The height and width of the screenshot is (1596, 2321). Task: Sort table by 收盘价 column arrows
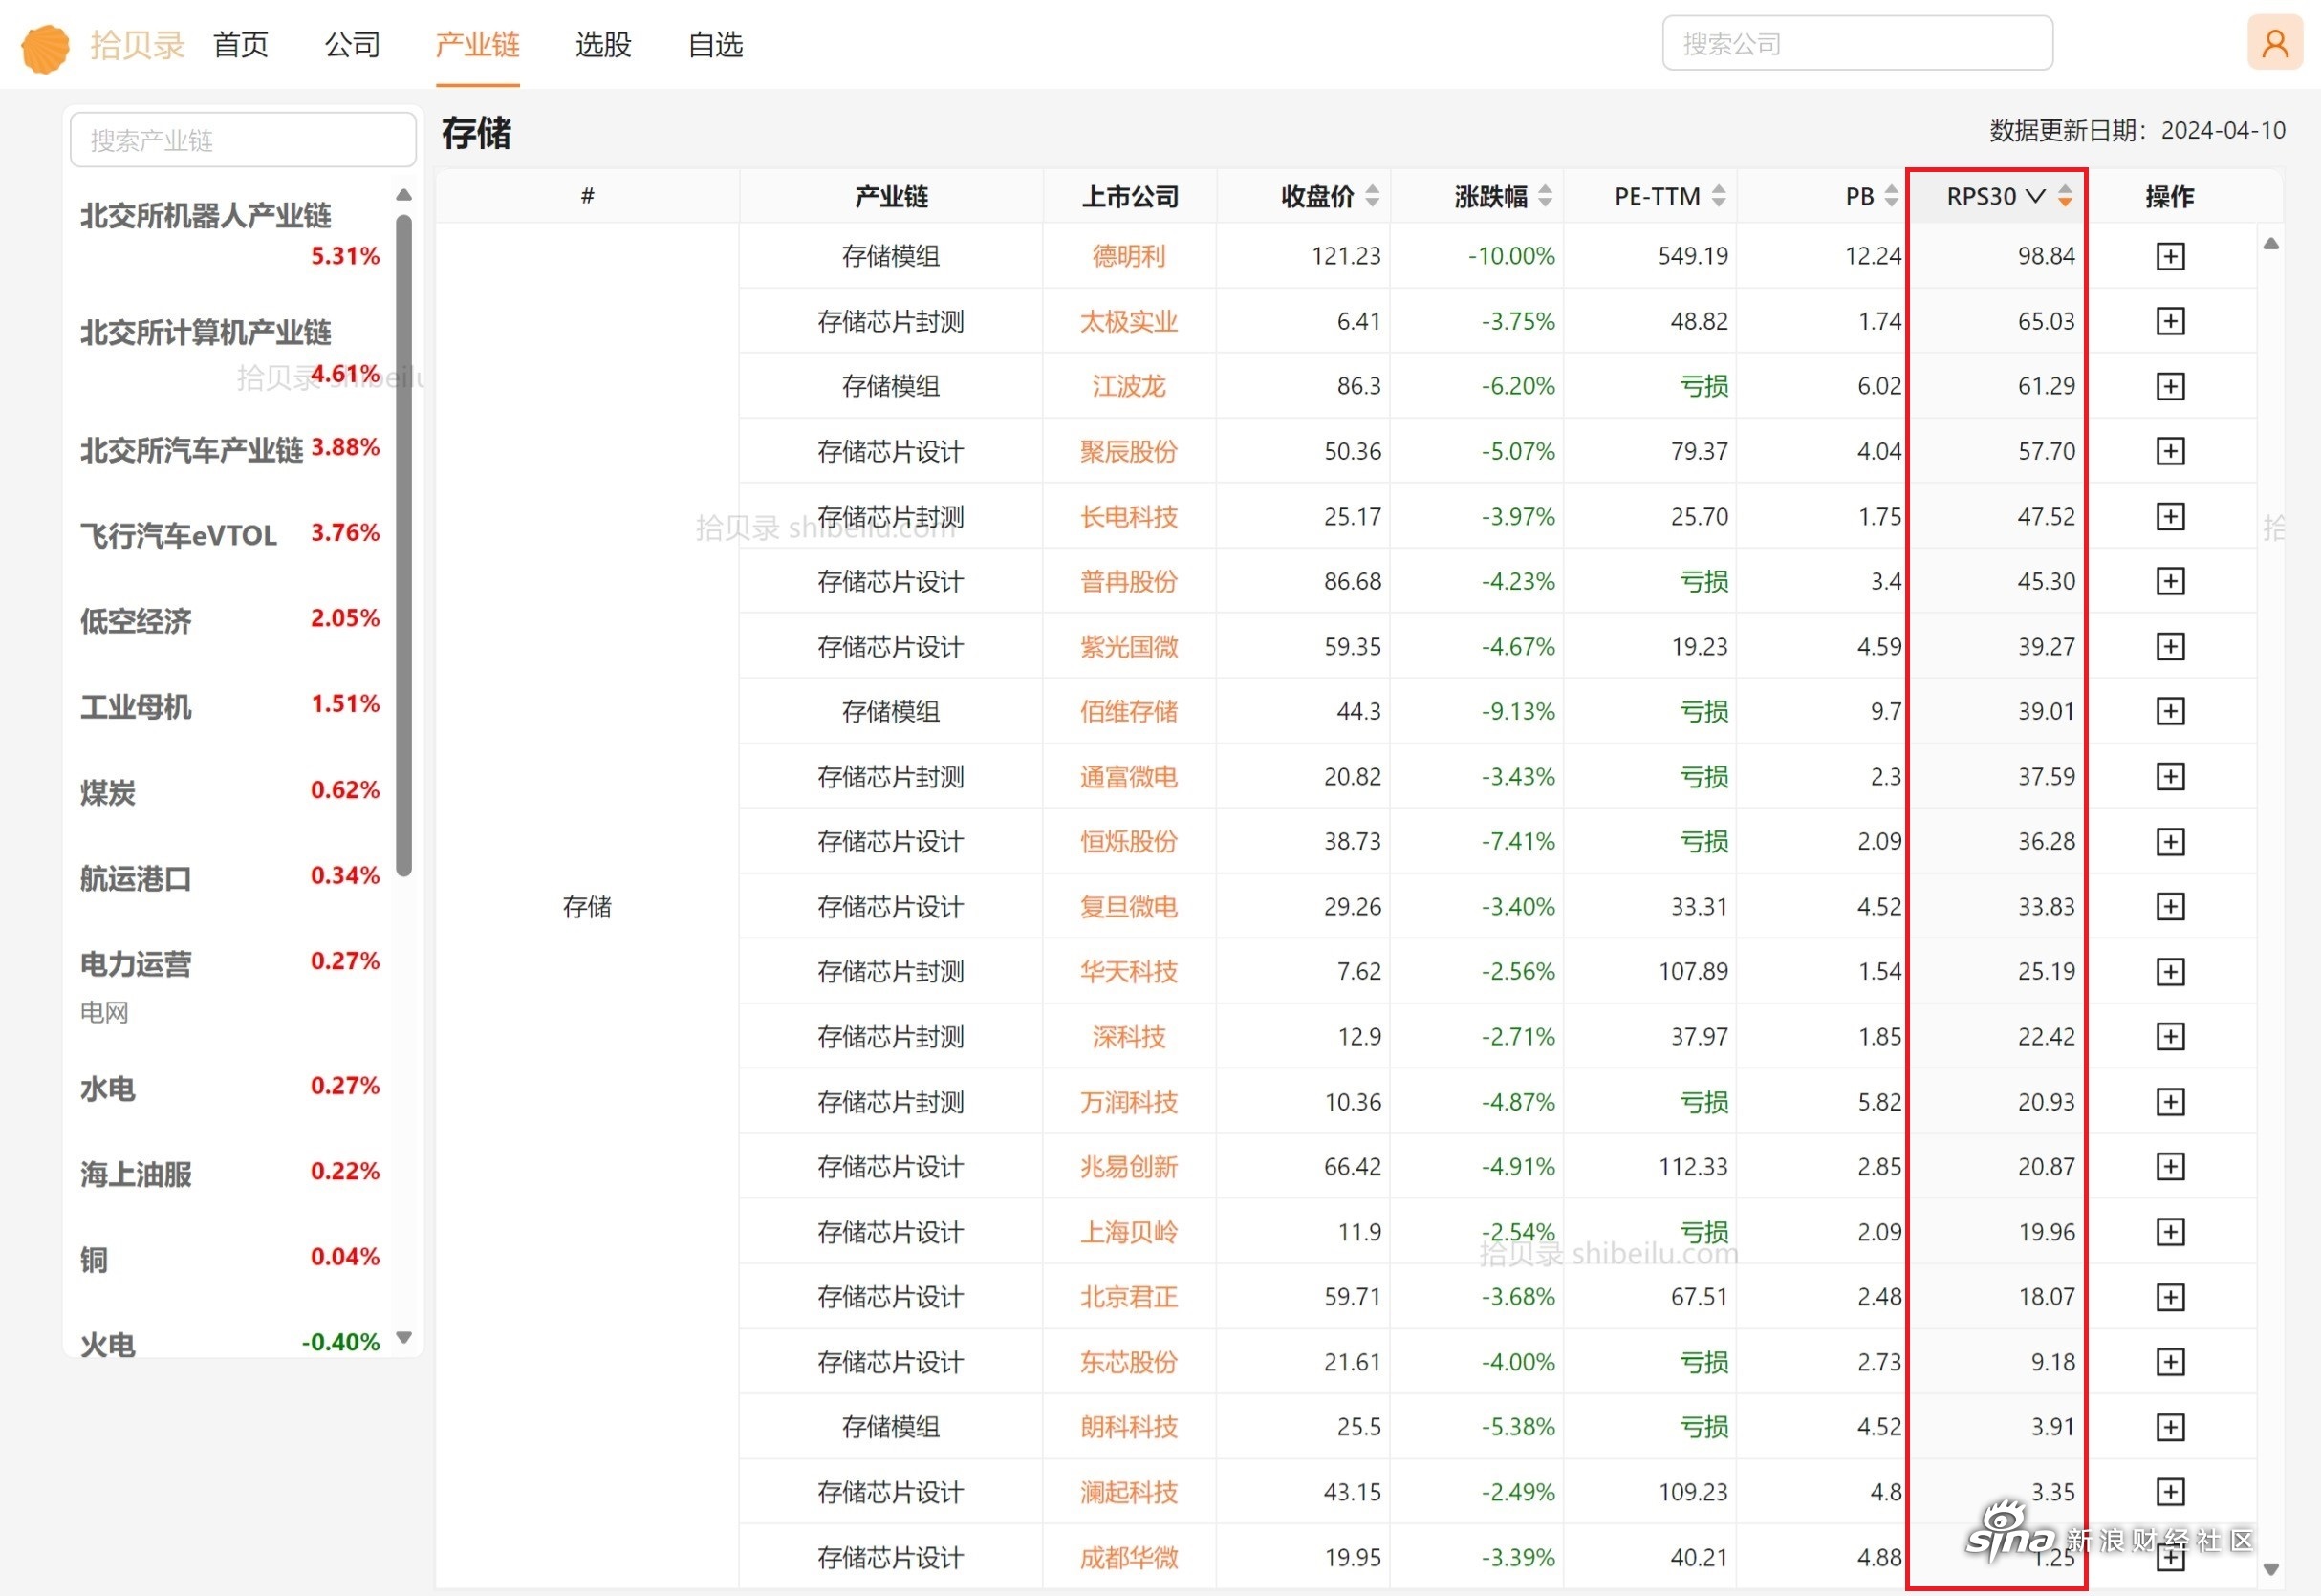click(x=1372, y=196)
